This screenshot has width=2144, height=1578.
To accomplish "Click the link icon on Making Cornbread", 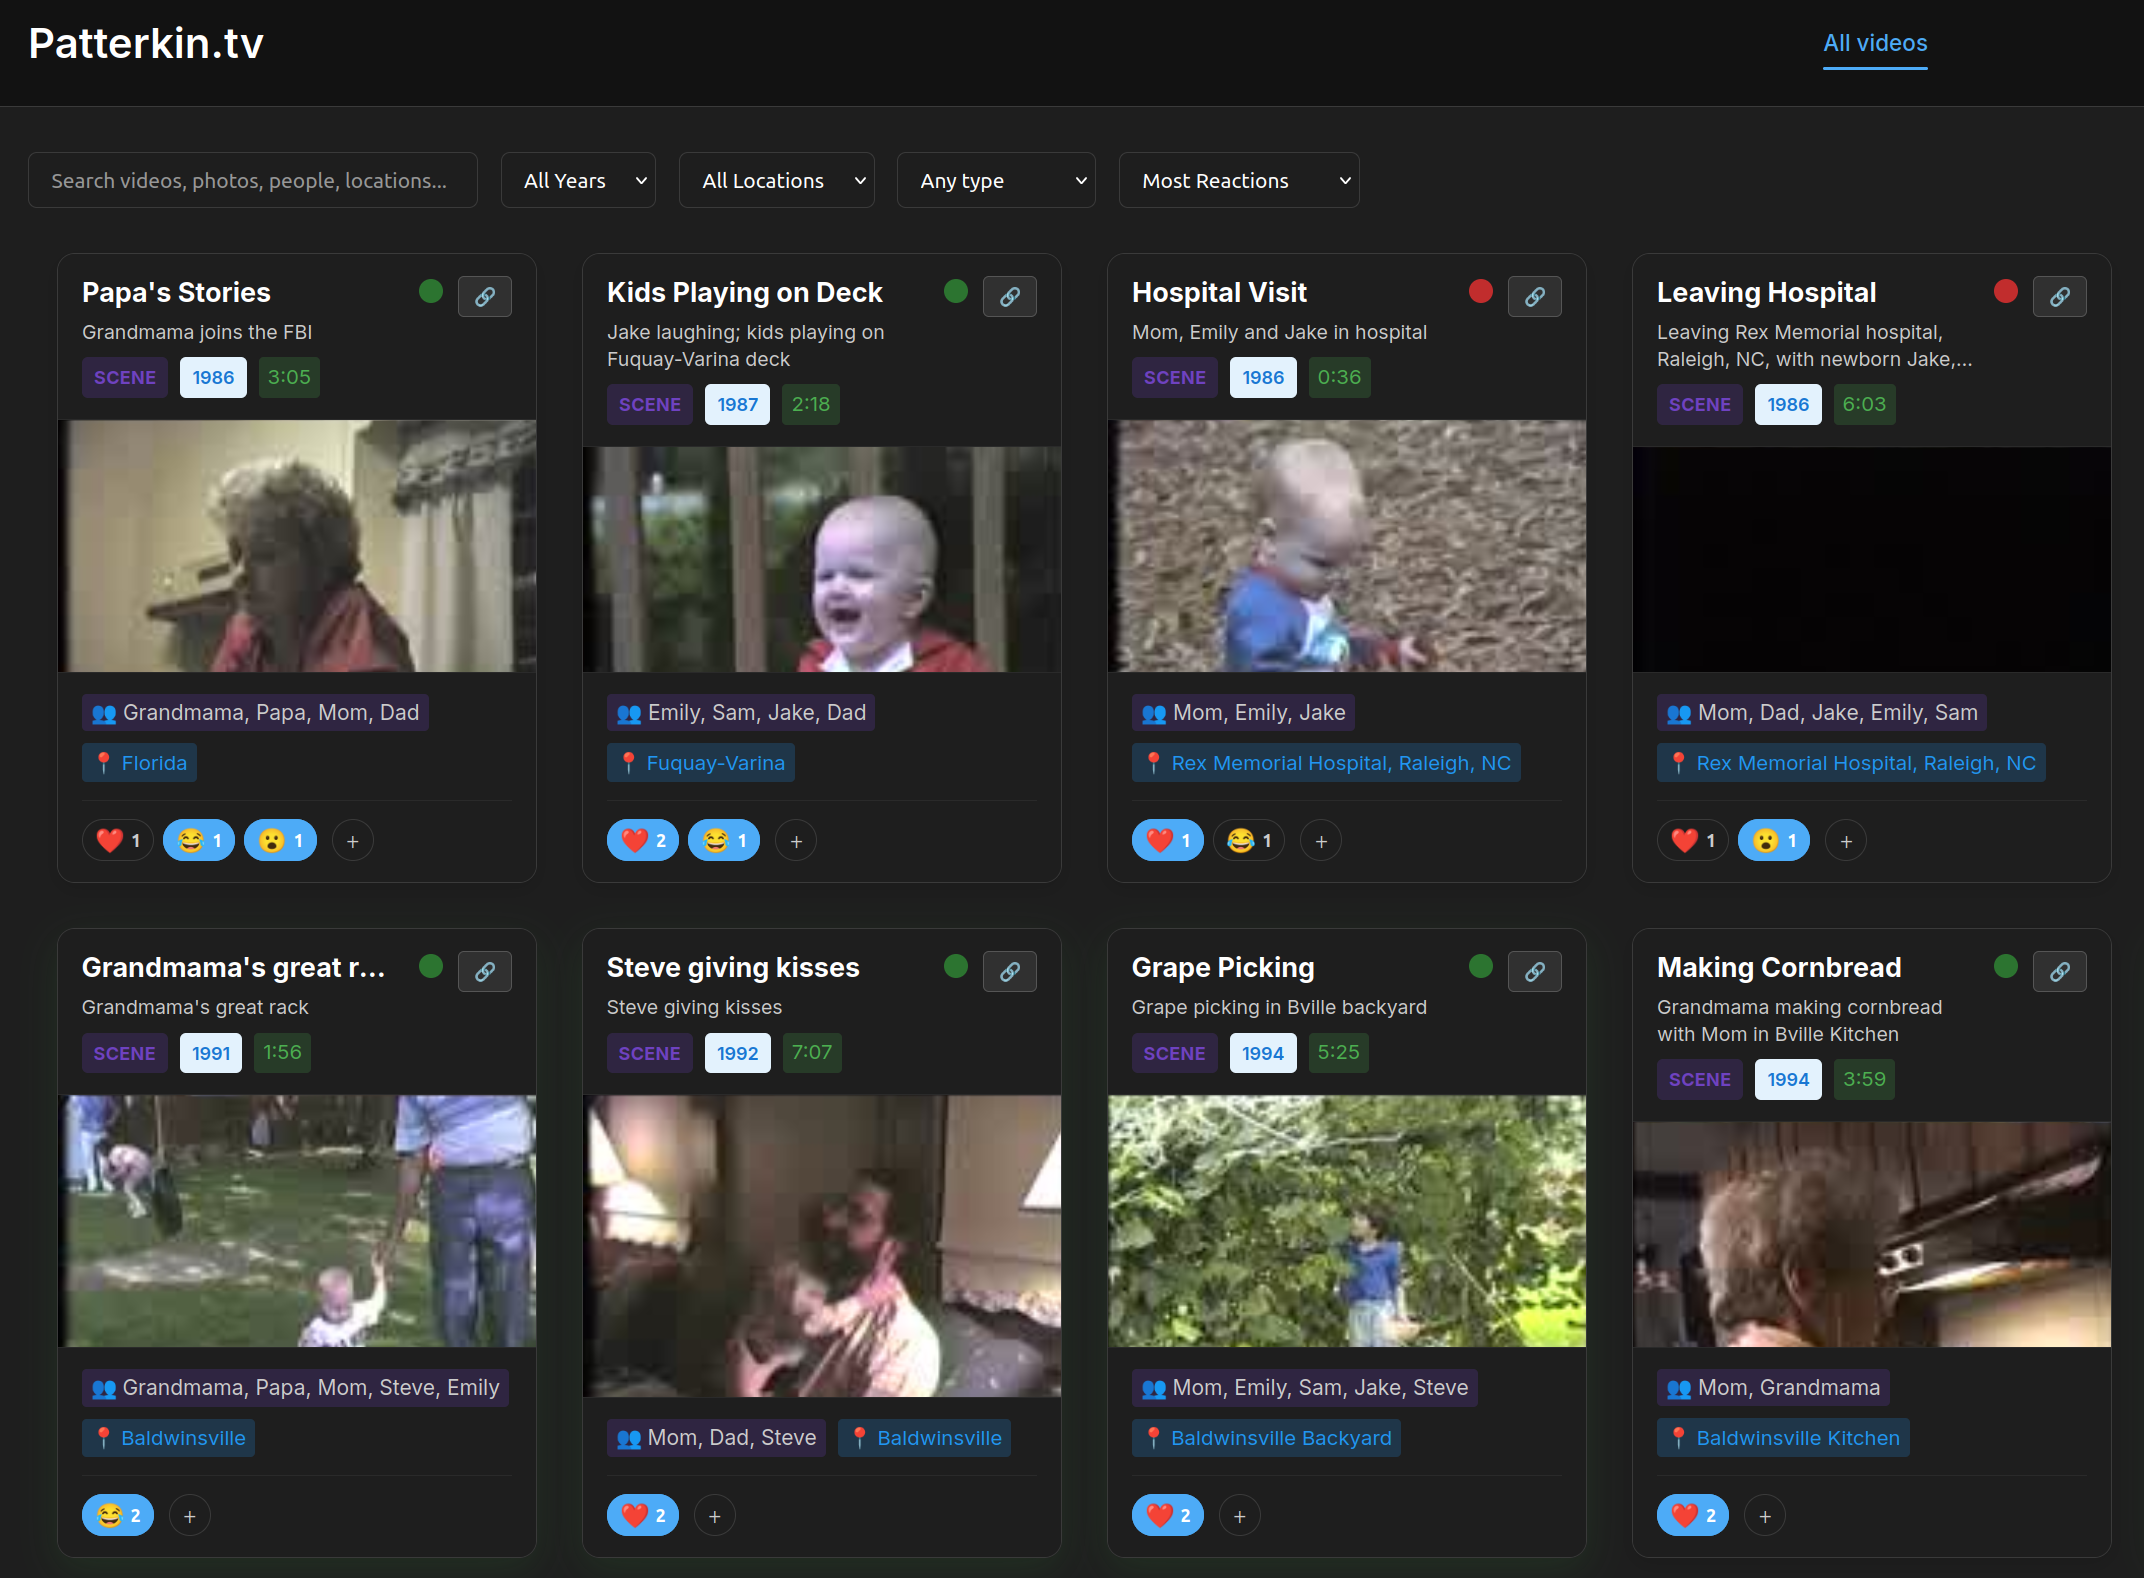I will 2060,971.
